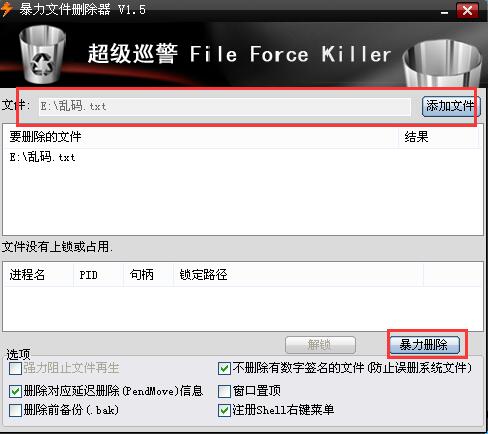Screen dimensions: 488x434
Task: Toggle 强力阻止文件再生 checkbox
Action: [15, 369]
